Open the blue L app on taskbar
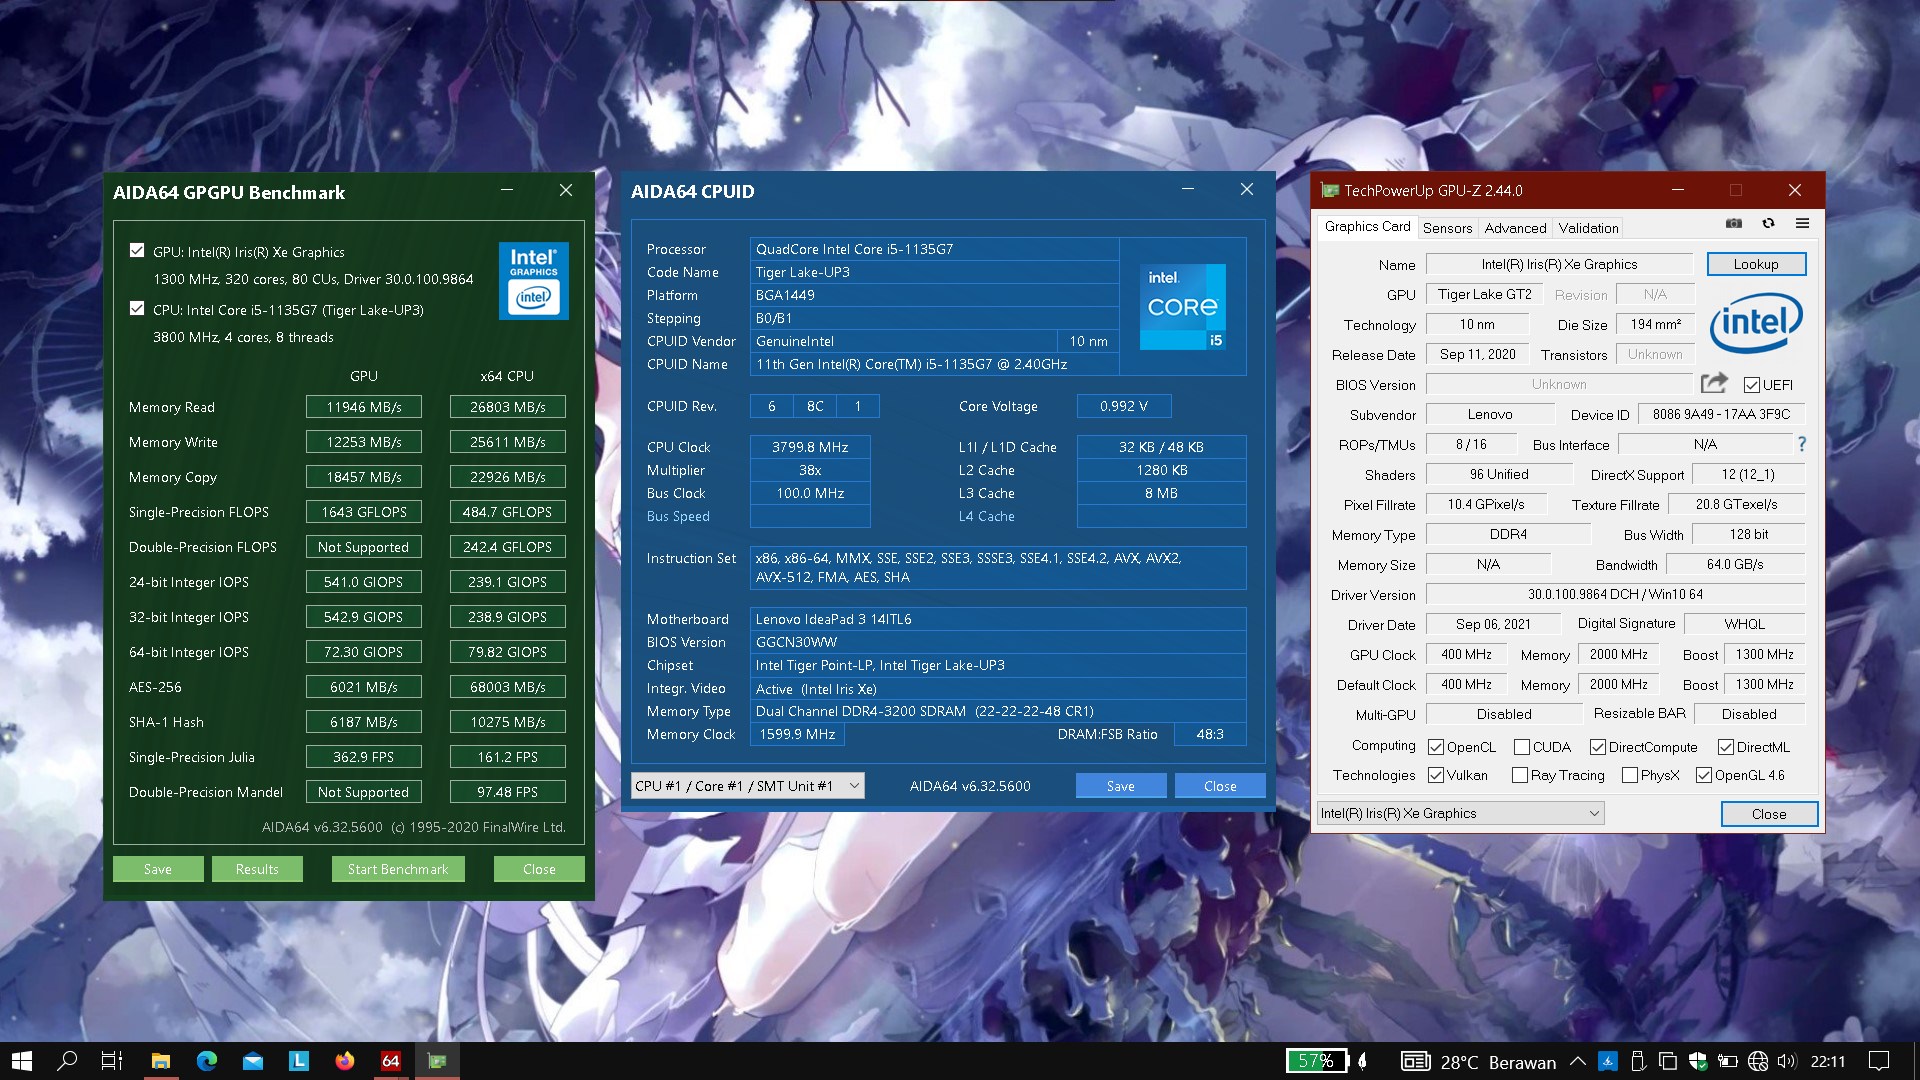Screen dimensions: 1920x1080 click(299, 1061)
